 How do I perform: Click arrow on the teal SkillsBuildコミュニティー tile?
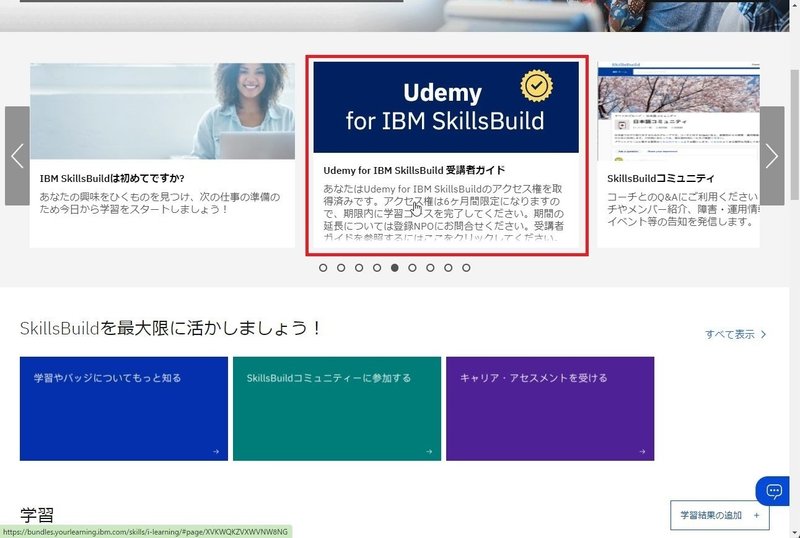(429, 451)
